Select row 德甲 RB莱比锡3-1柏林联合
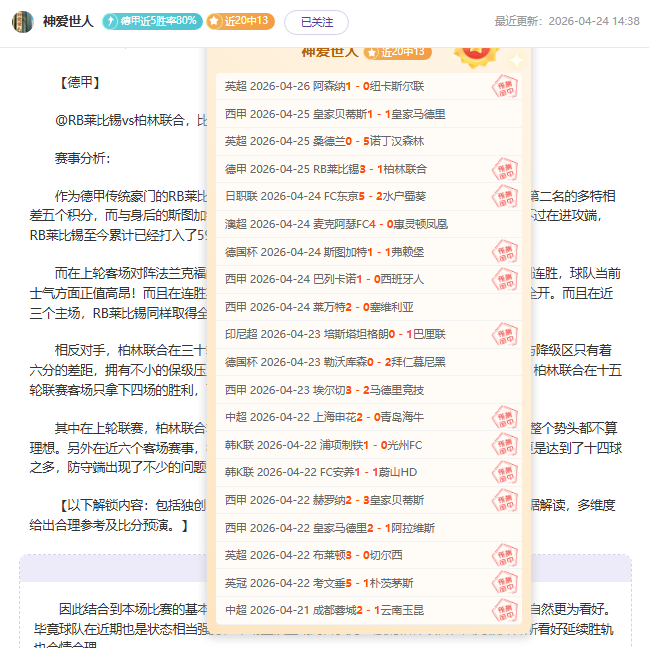Viewport: 649px width, 648px height. (x=369, y=169)
